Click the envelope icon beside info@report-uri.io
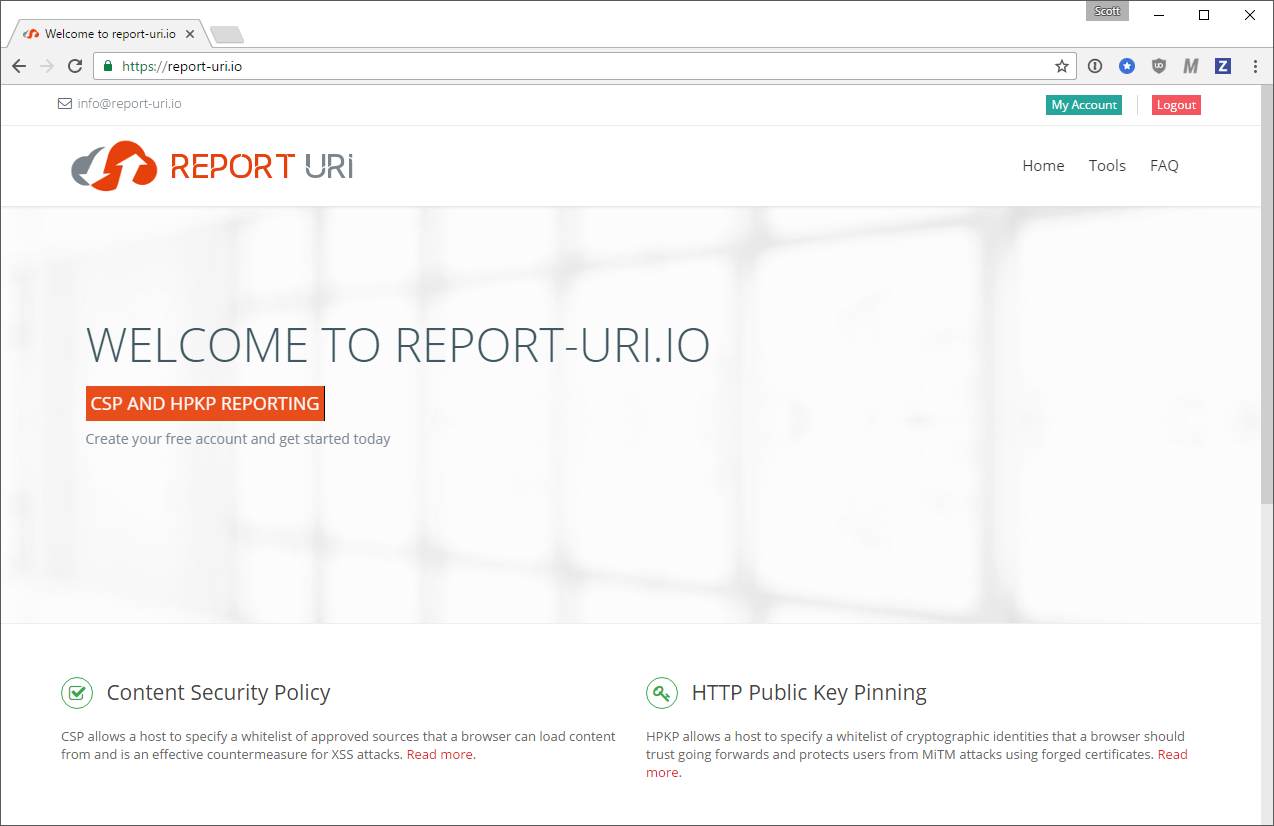1274x826 pixels. [64, 103]
